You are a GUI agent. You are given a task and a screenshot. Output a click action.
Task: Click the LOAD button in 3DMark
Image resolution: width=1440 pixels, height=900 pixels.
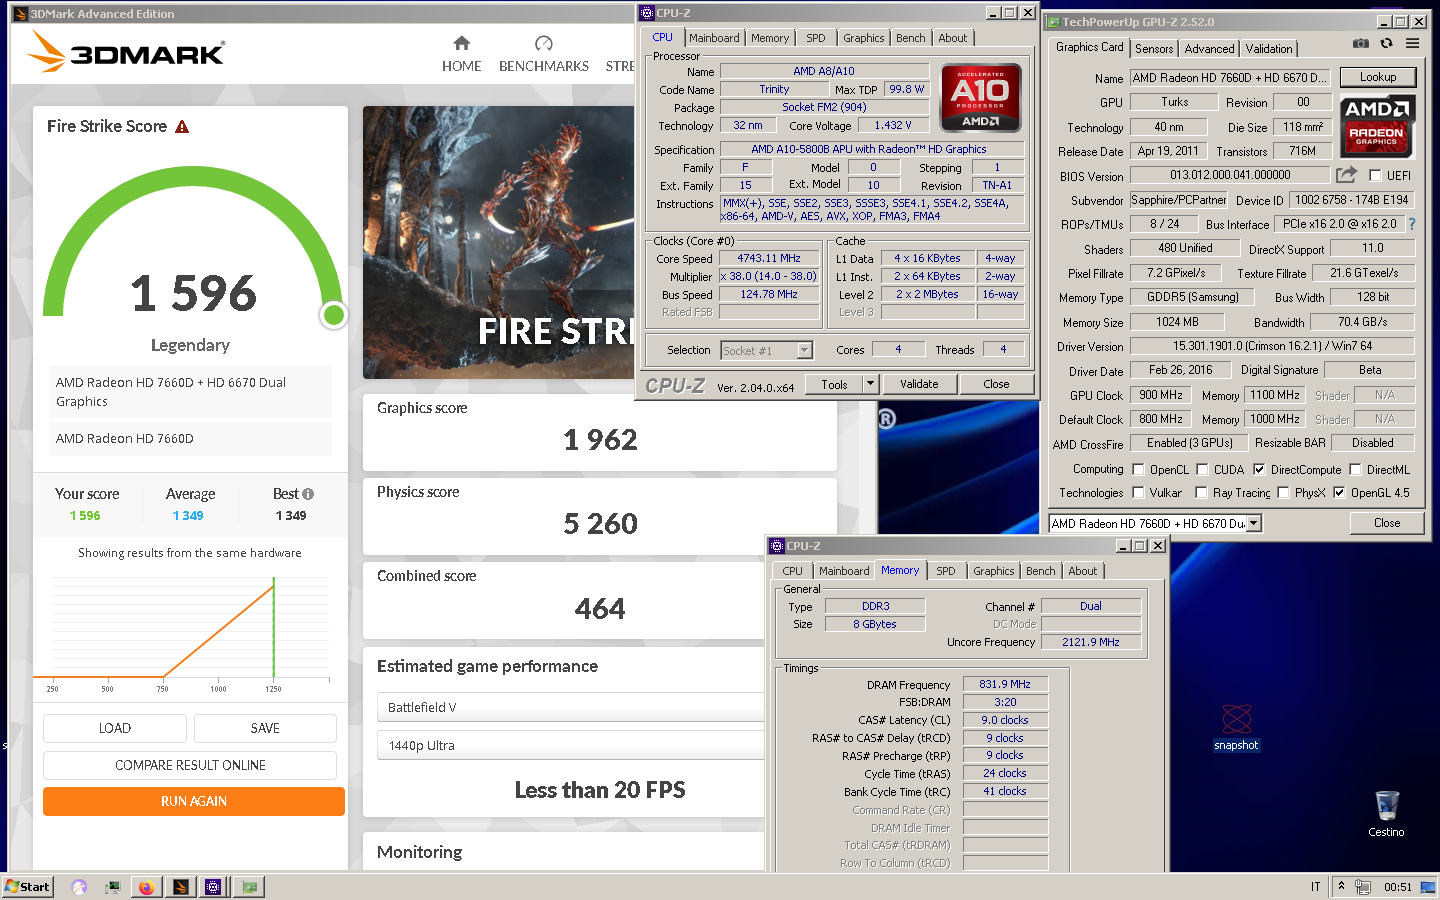point(115,728)
